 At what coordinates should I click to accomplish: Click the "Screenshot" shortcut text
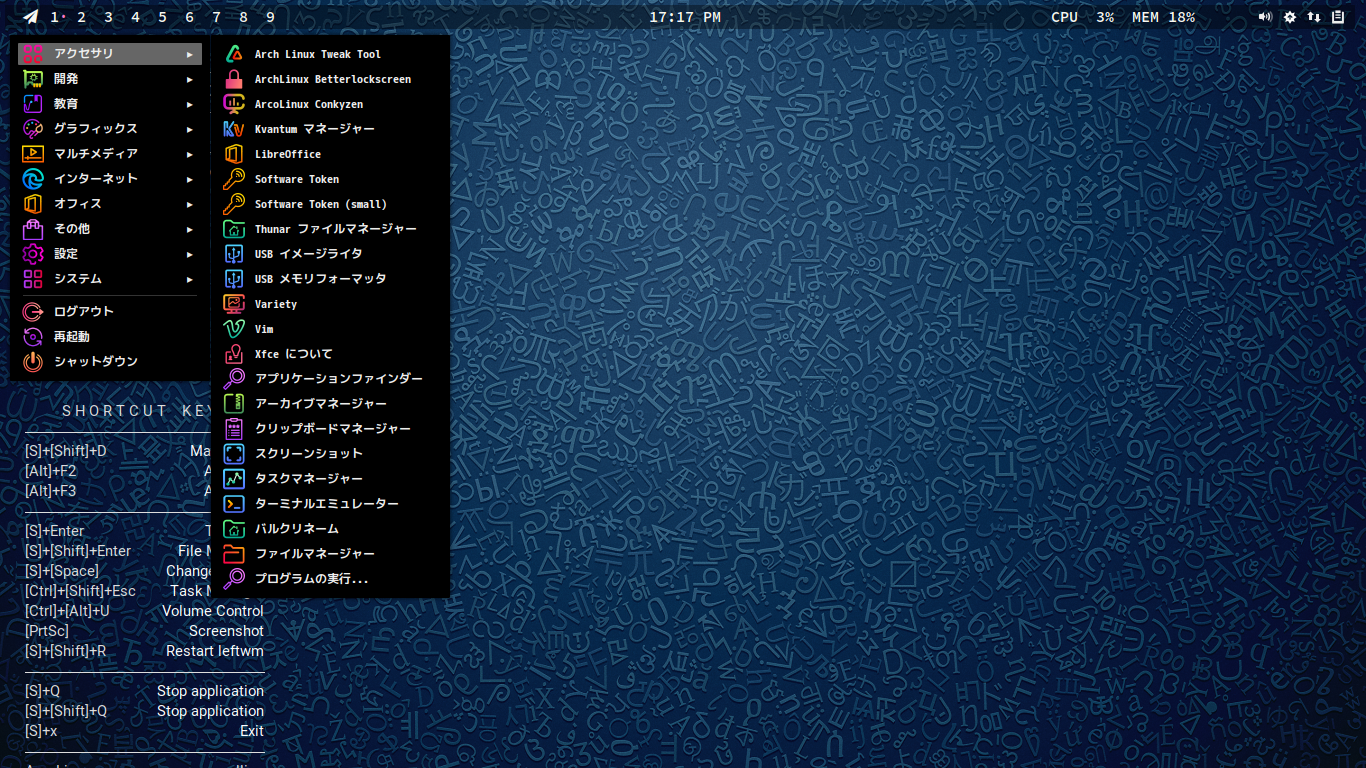coord(227,631)
